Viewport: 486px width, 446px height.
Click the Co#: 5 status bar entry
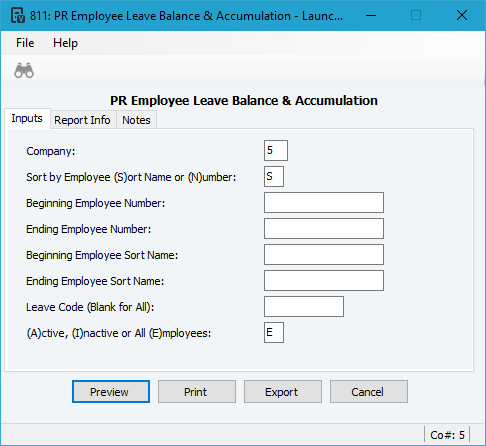coord(447,435)
